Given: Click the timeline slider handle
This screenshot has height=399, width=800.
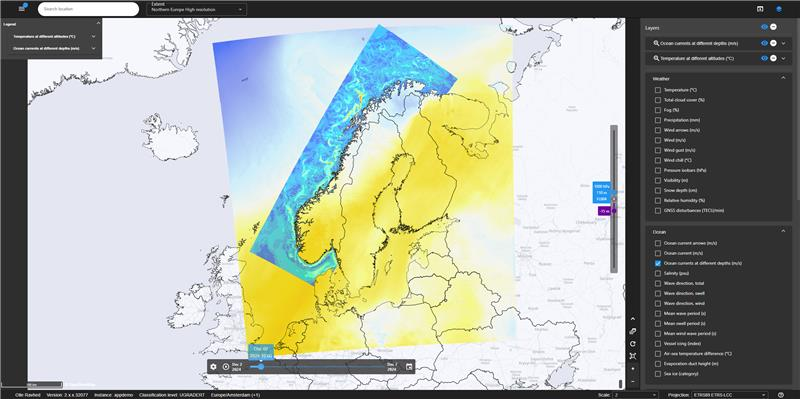Looking at the screenshot, I should (261, 366).
